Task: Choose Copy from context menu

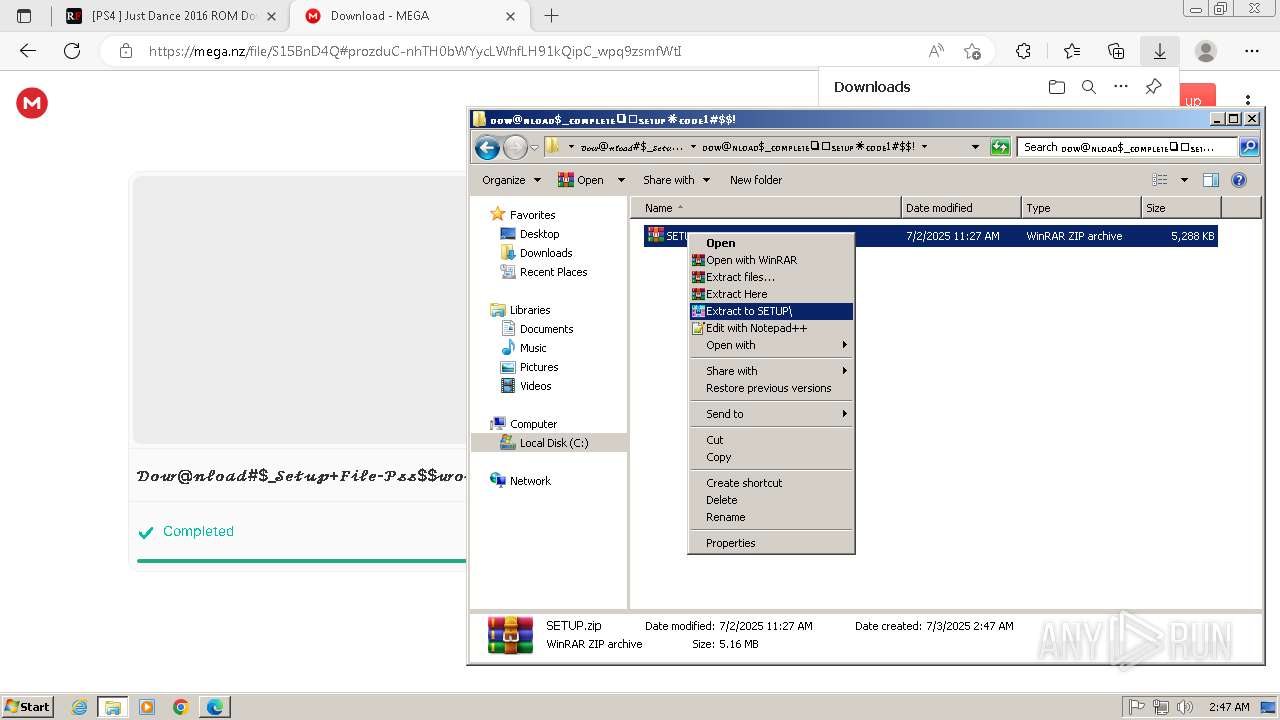Action: coord(771,457)
